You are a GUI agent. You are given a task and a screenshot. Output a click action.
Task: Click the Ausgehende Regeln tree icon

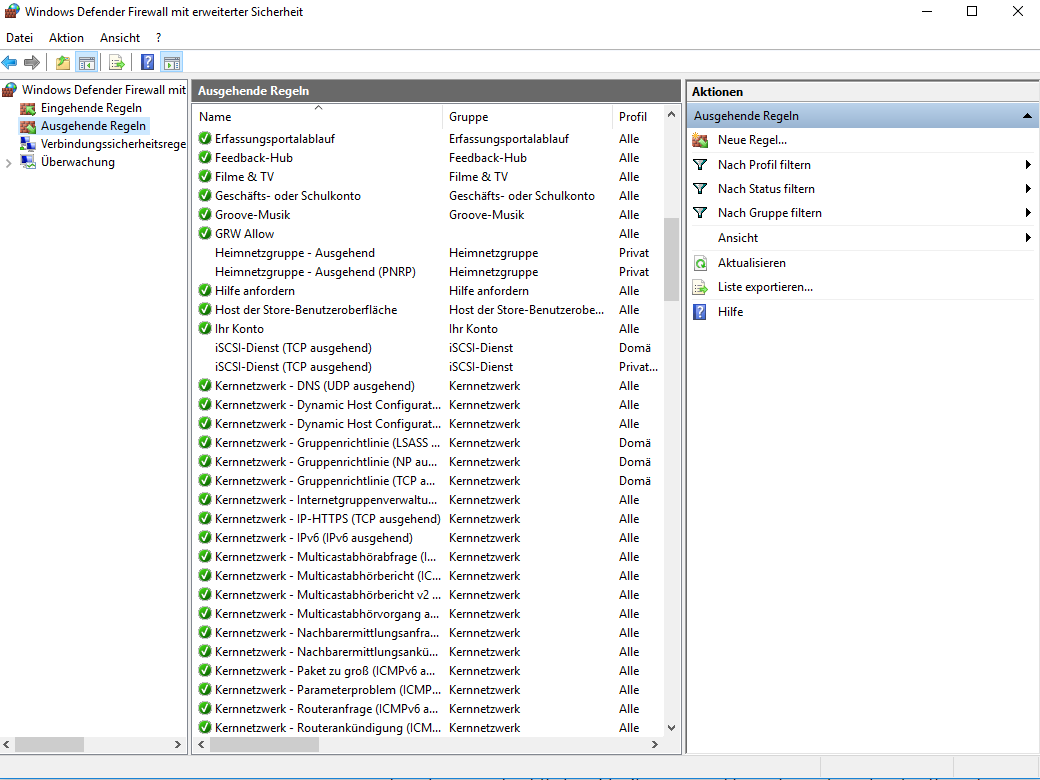(x=28, y=126)
